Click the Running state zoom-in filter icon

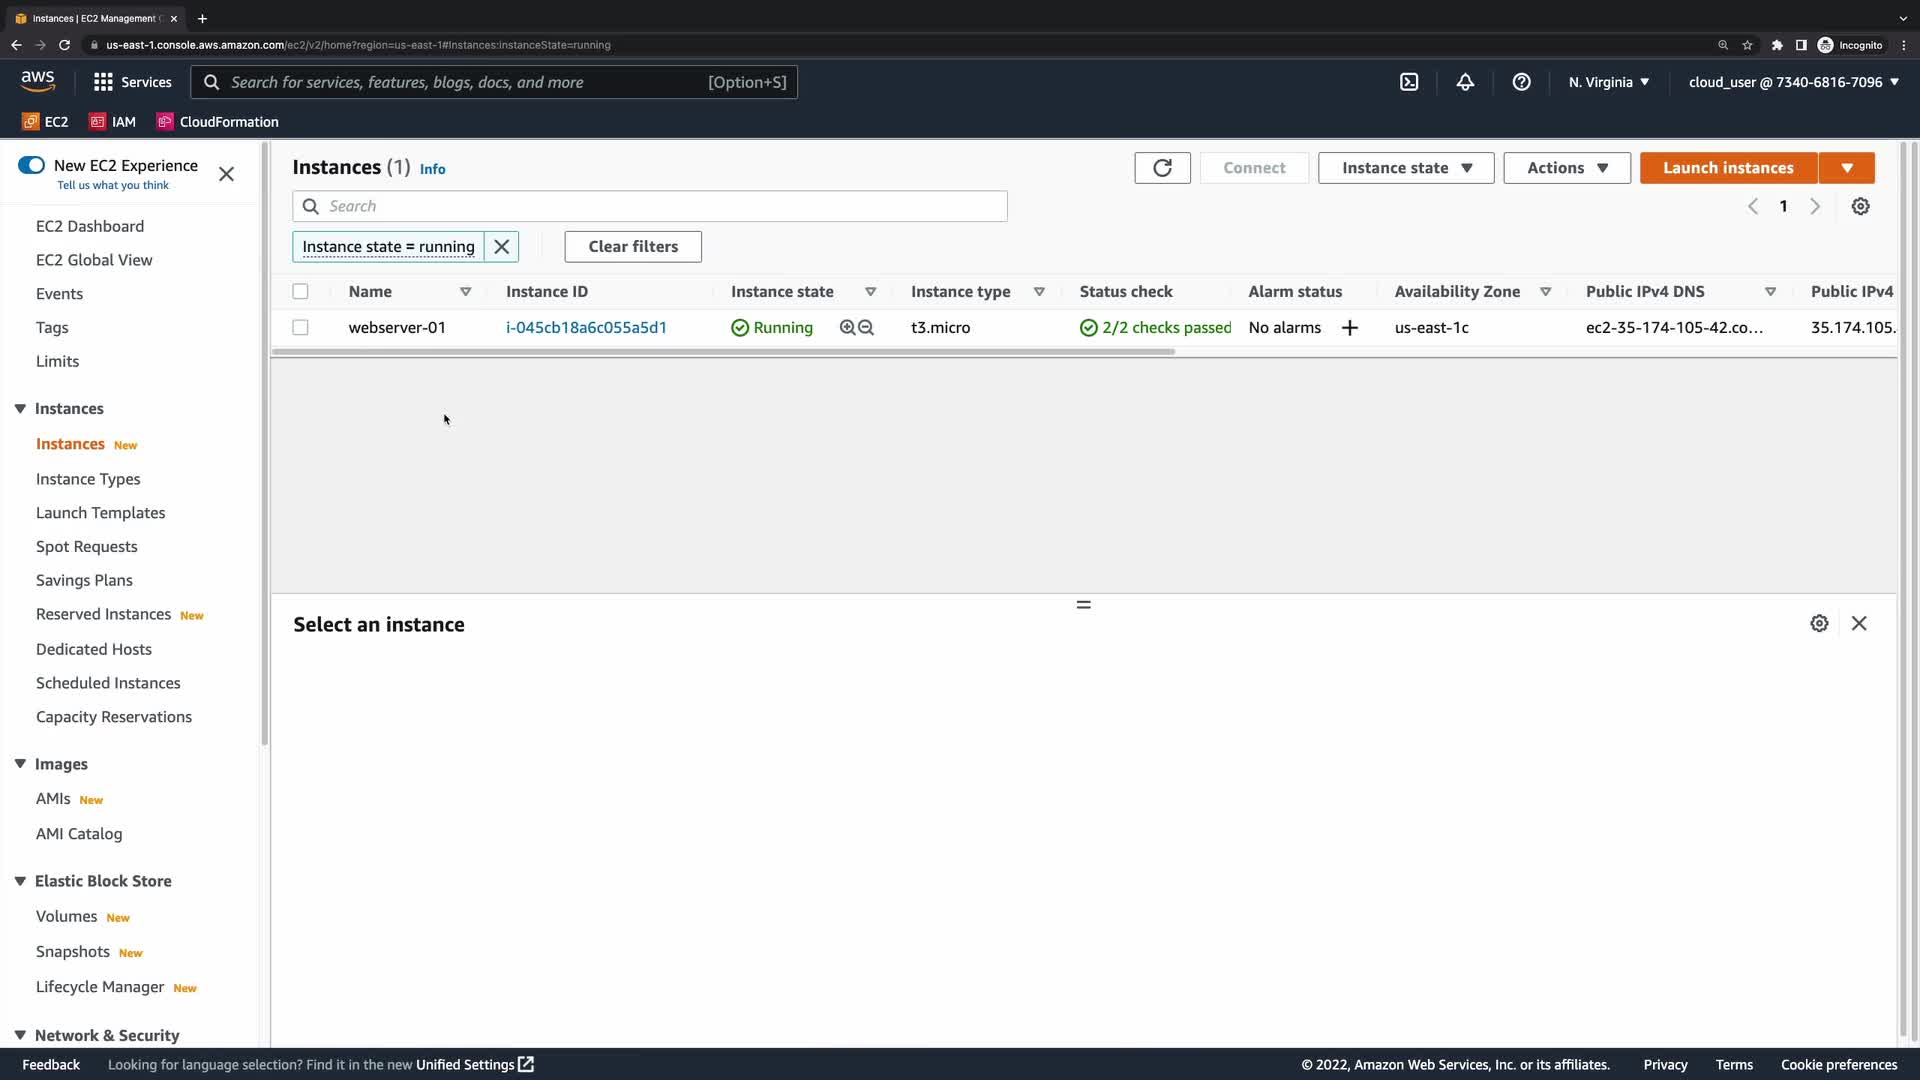click(x=847, y=328)
